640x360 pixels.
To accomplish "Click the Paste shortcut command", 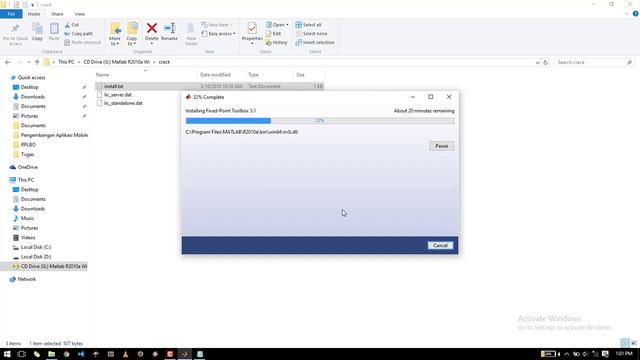I will (82, 42).
